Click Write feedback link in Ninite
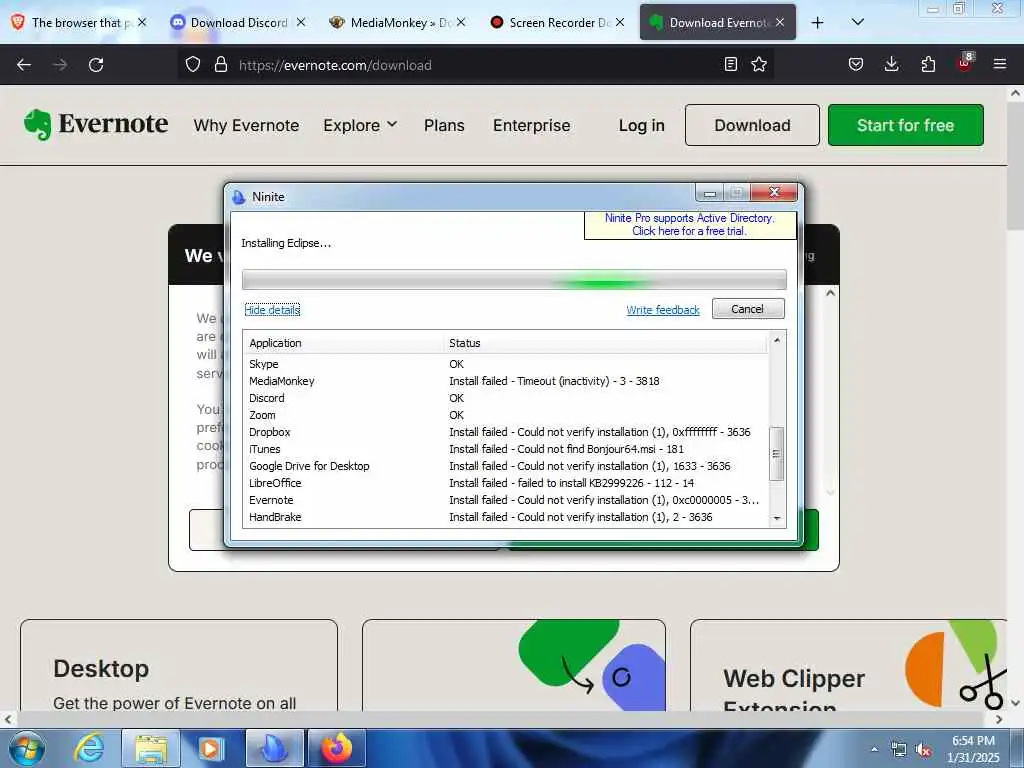The width and height of the screenshot is (1024, 768). pyautogui.click(x=663, y=310)
